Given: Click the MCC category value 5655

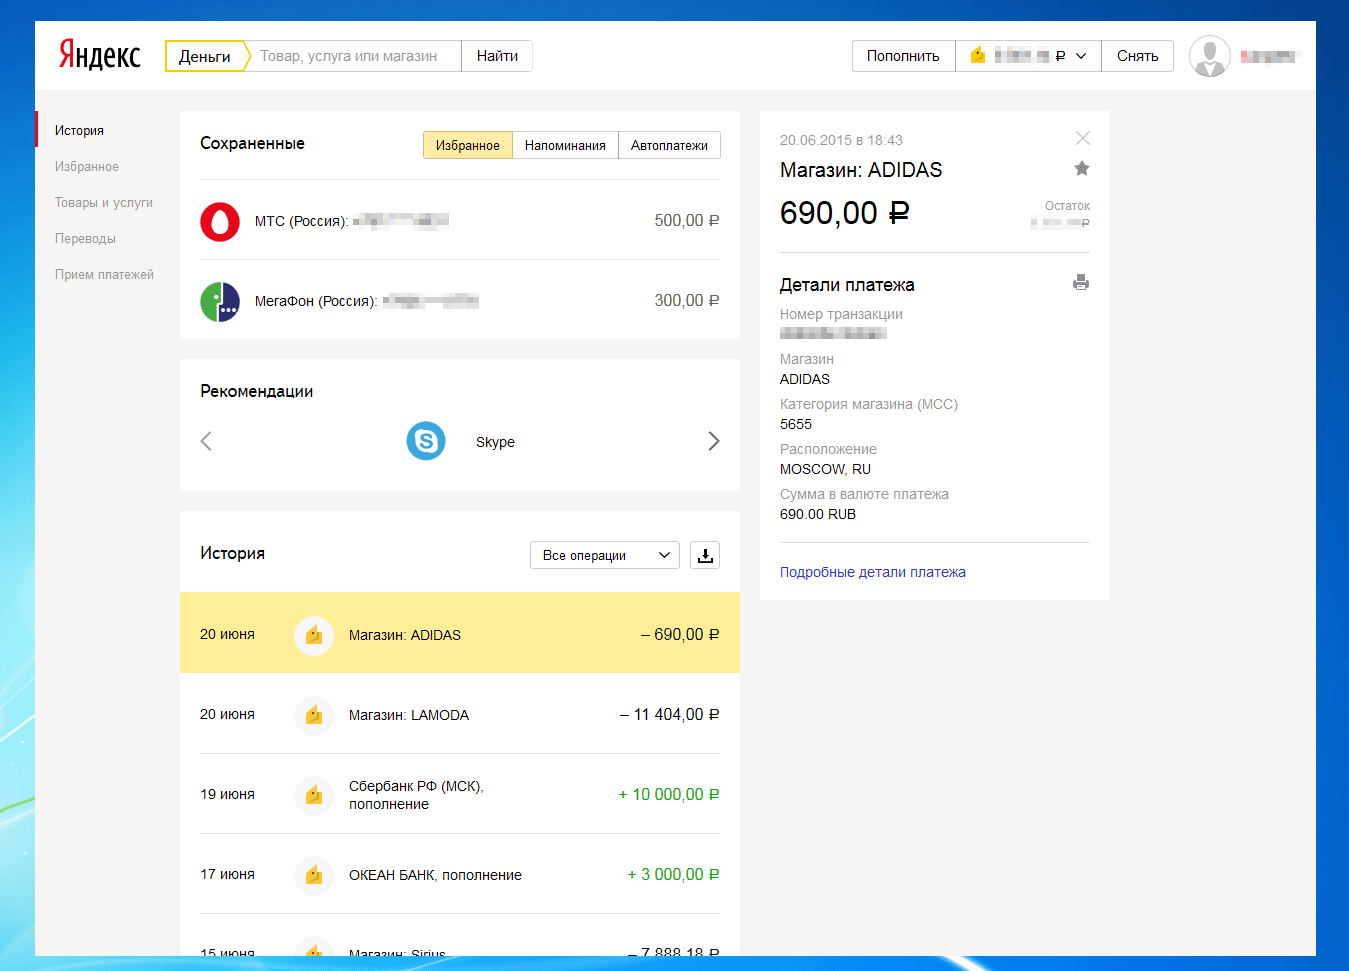Looking at the screenshot, I should click(796, 424).
